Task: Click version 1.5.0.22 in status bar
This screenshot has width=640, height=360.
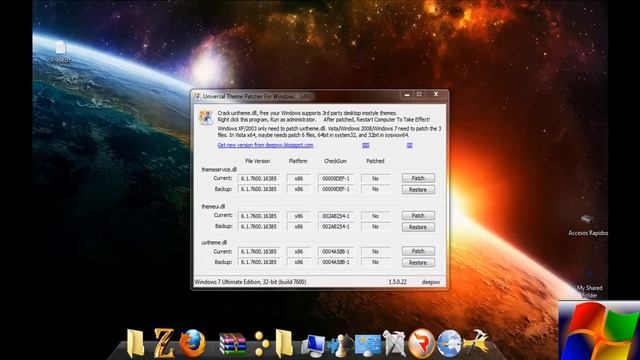Action: pyautogui.click(x=397, y=282)
